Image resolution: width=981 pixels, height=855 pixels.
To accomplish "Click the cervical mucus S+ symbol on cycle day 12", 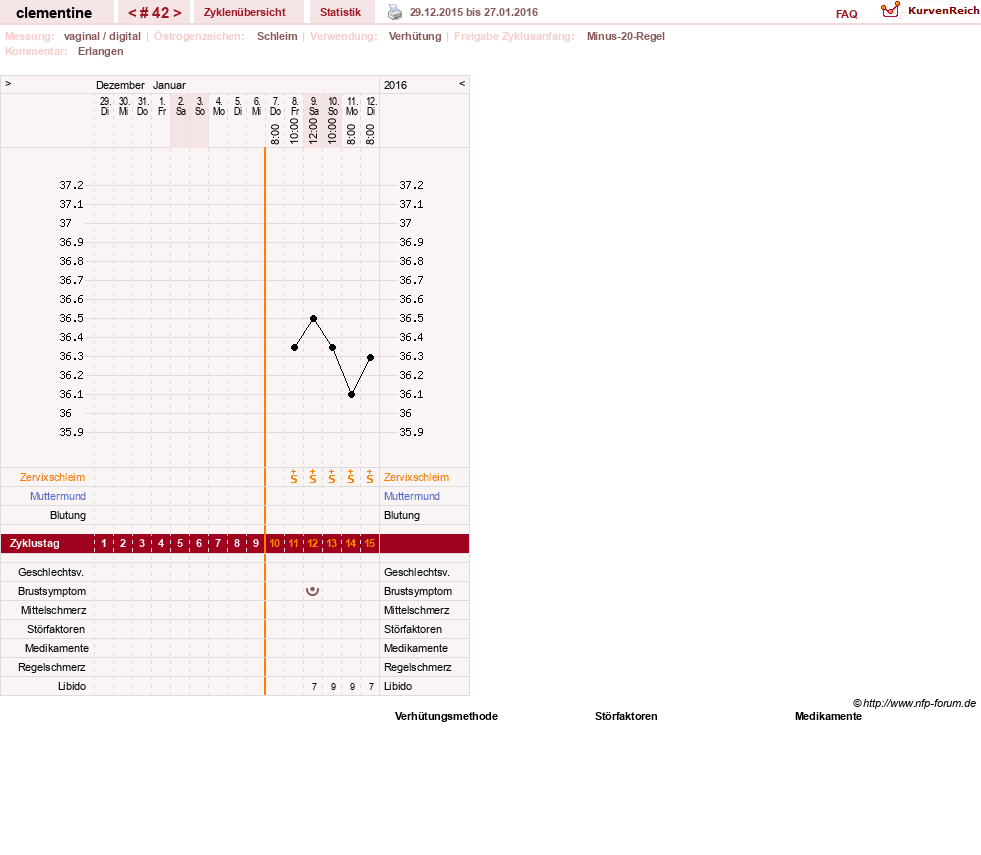I will [x=312, y=477].
